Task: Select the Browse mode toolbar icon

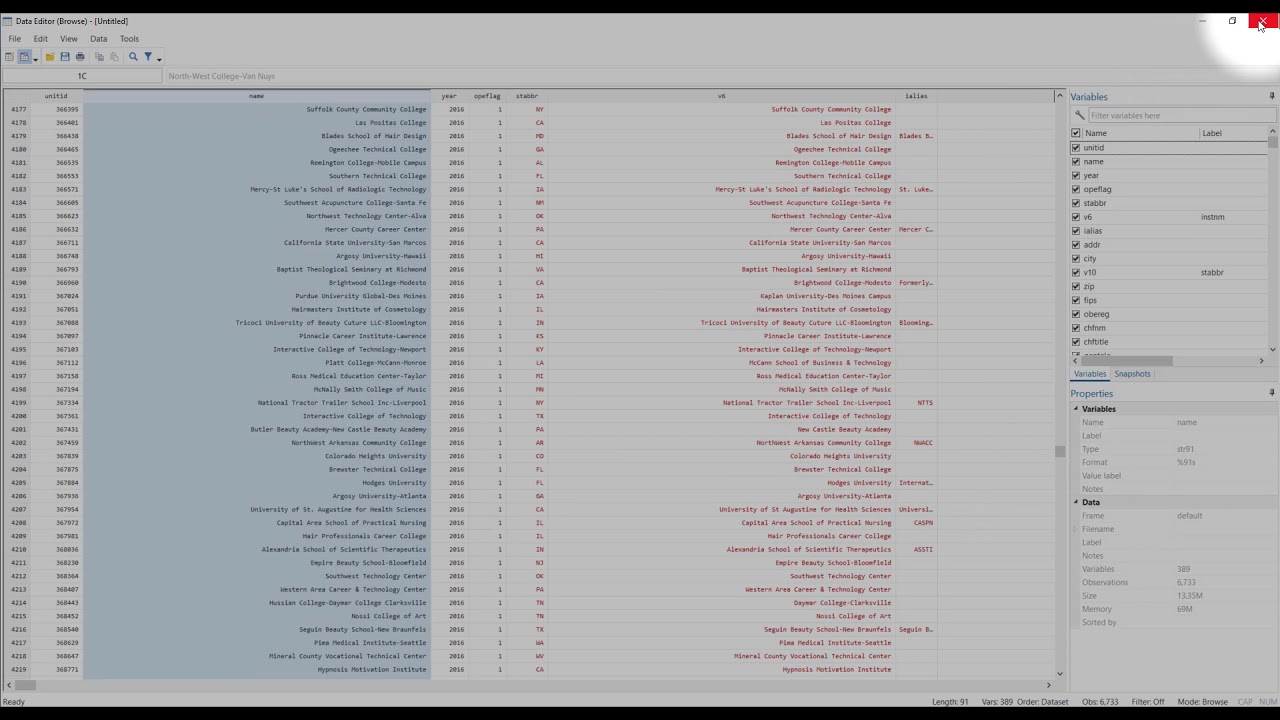Action: pos(24,57)
